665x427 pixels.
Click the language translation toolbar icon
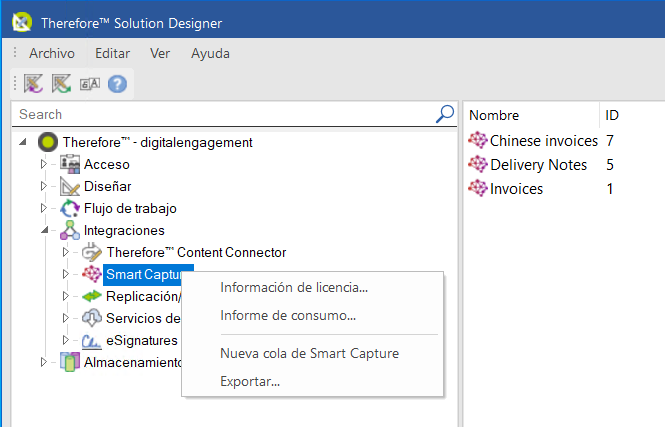[x=90, y=84]
